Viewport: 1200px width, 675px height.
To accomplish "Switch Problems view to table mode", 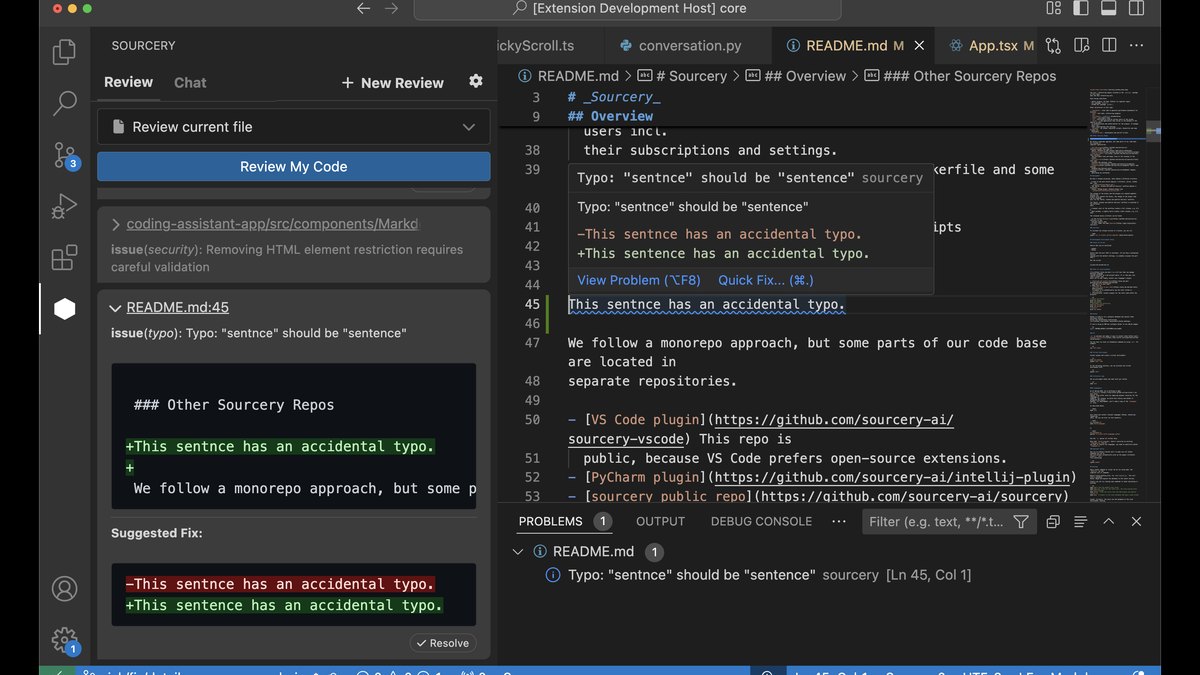I will pyautogui.click(x=1081, y=521).
